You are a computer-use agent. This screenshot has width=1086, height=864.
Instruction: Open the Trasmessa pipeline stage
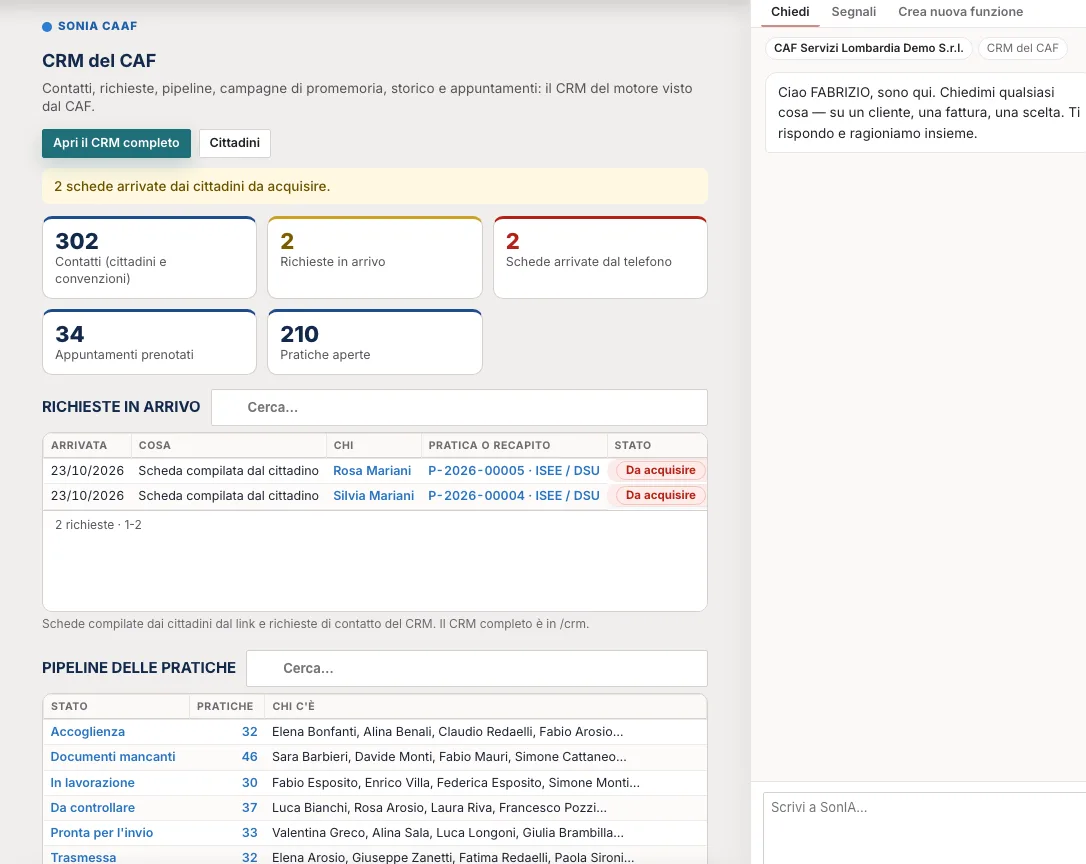(83, 857)
